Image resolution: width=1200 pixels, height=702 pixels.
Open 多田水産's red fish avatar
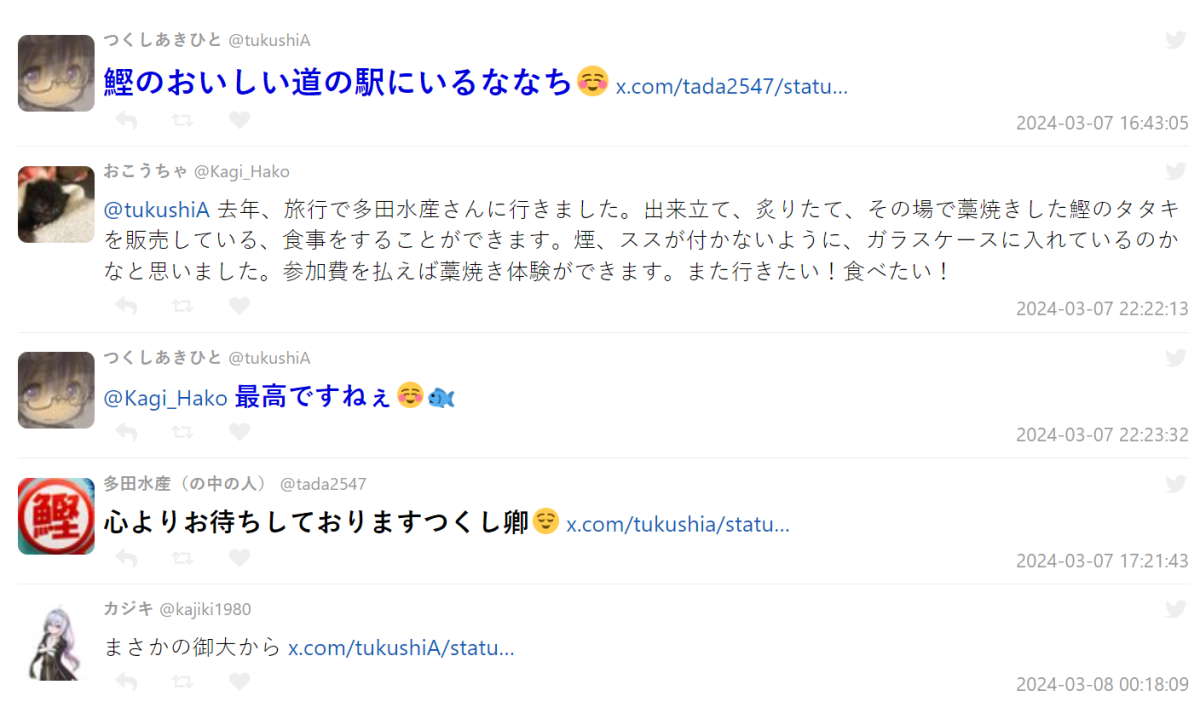56,516
